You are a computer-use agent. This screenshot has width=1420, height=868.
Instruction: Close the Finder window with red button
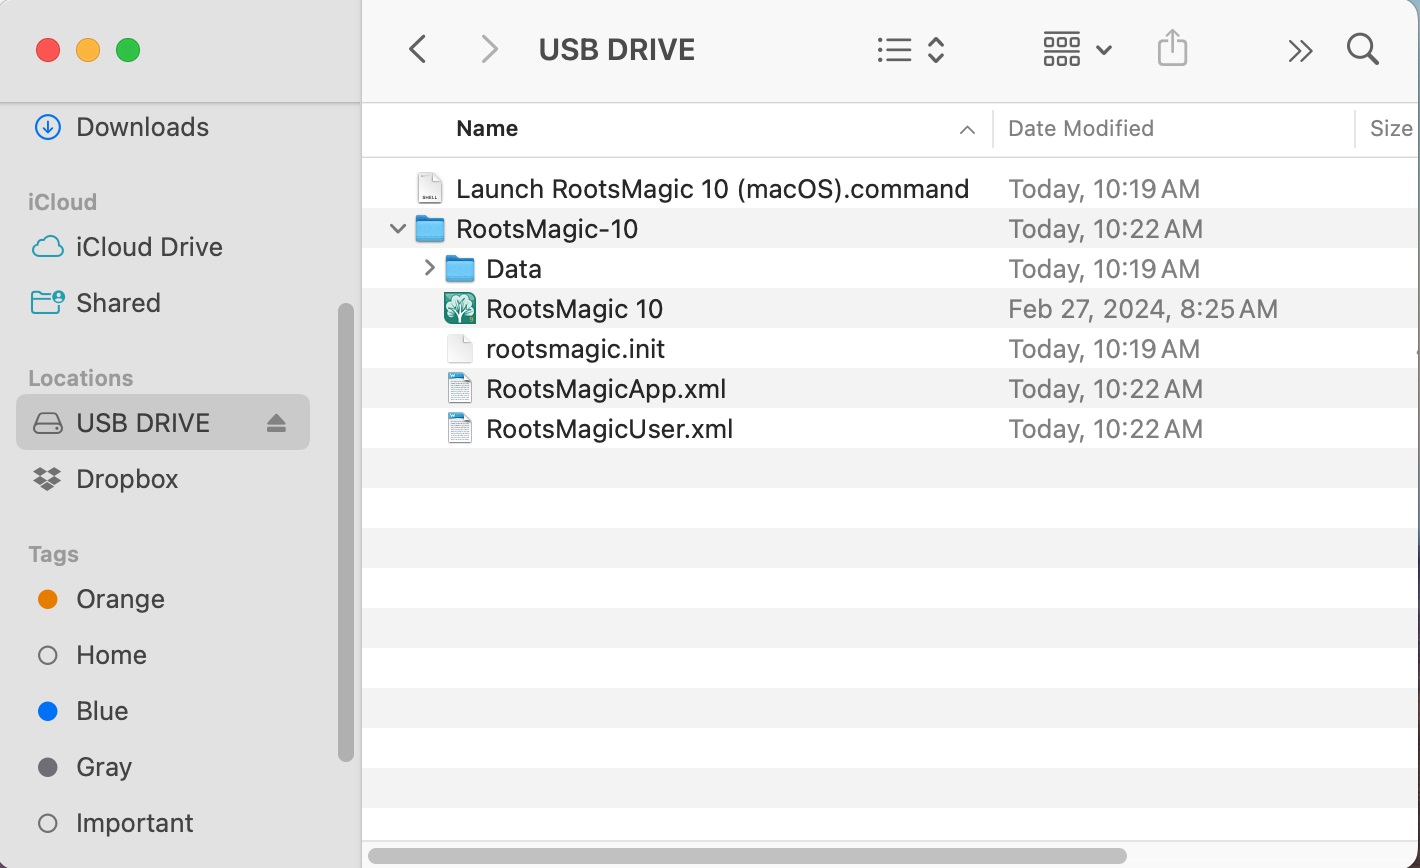(x=48, y=50)
